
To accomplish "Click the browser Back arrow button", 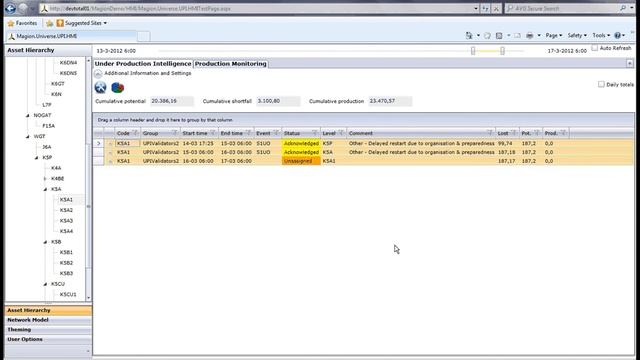I will (10, 8).
